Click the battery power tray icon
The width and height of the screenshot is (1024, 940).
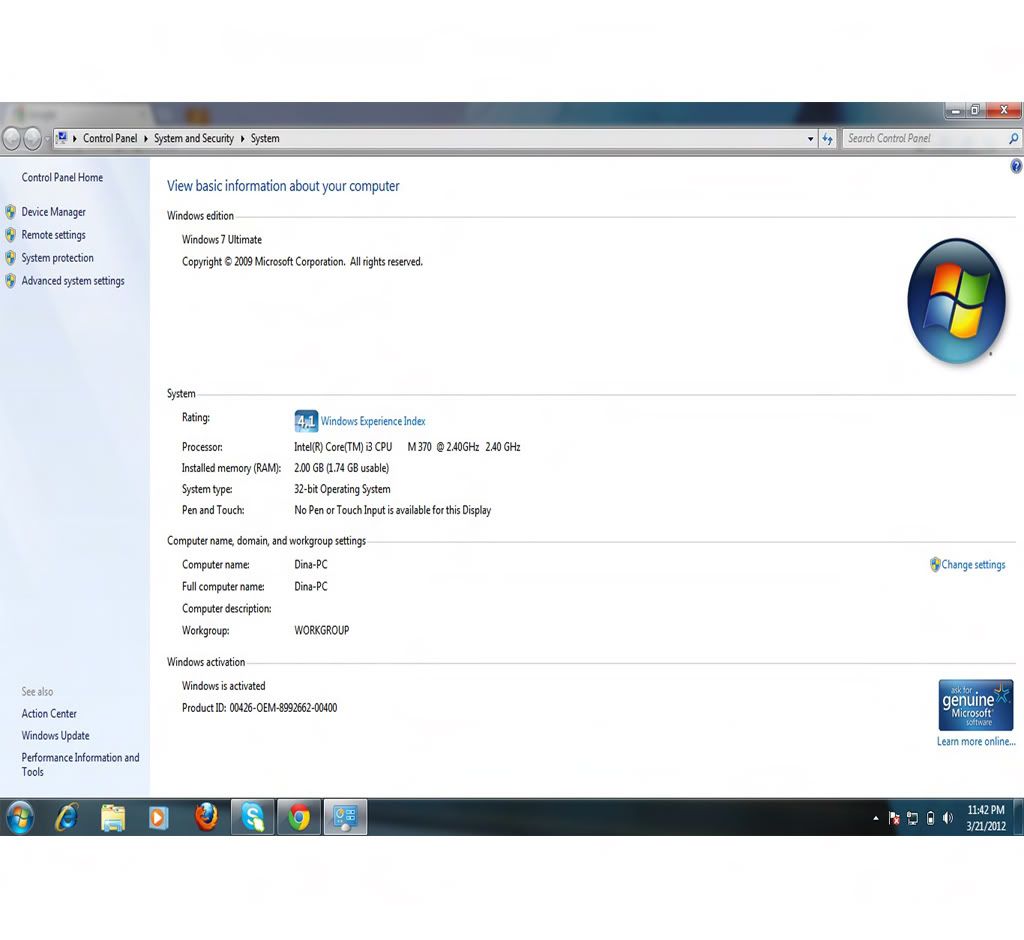click(931, 818)
